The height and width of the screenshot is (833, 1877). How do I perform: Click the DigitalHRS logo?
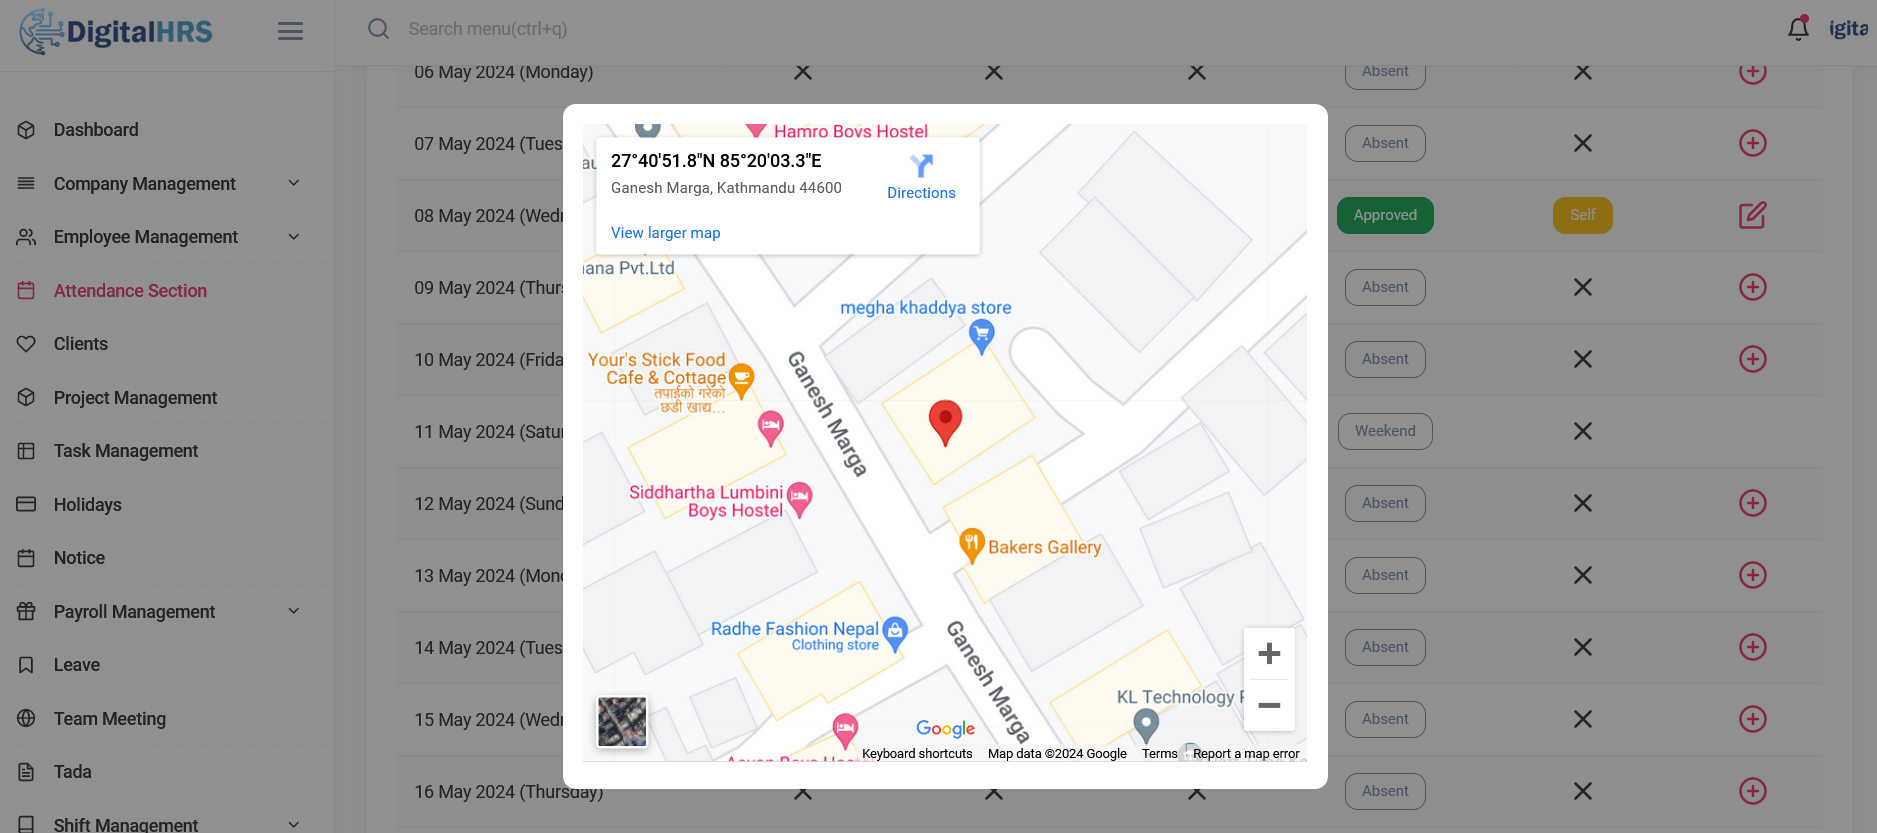click(x=116, y=32)
